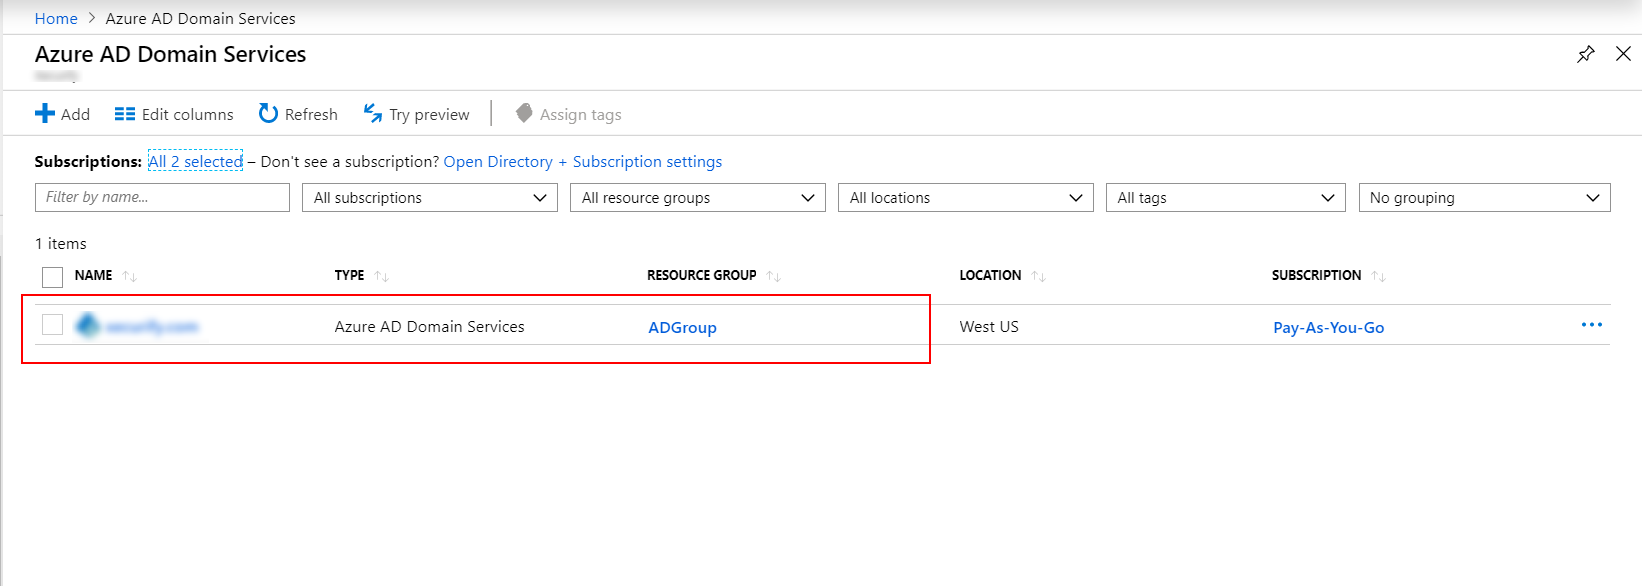The image size is (1642, 586).
Task: Sort by the SUBSCRIPTION column arrows
Action: pyautogui.click(x=1379, y=276)
